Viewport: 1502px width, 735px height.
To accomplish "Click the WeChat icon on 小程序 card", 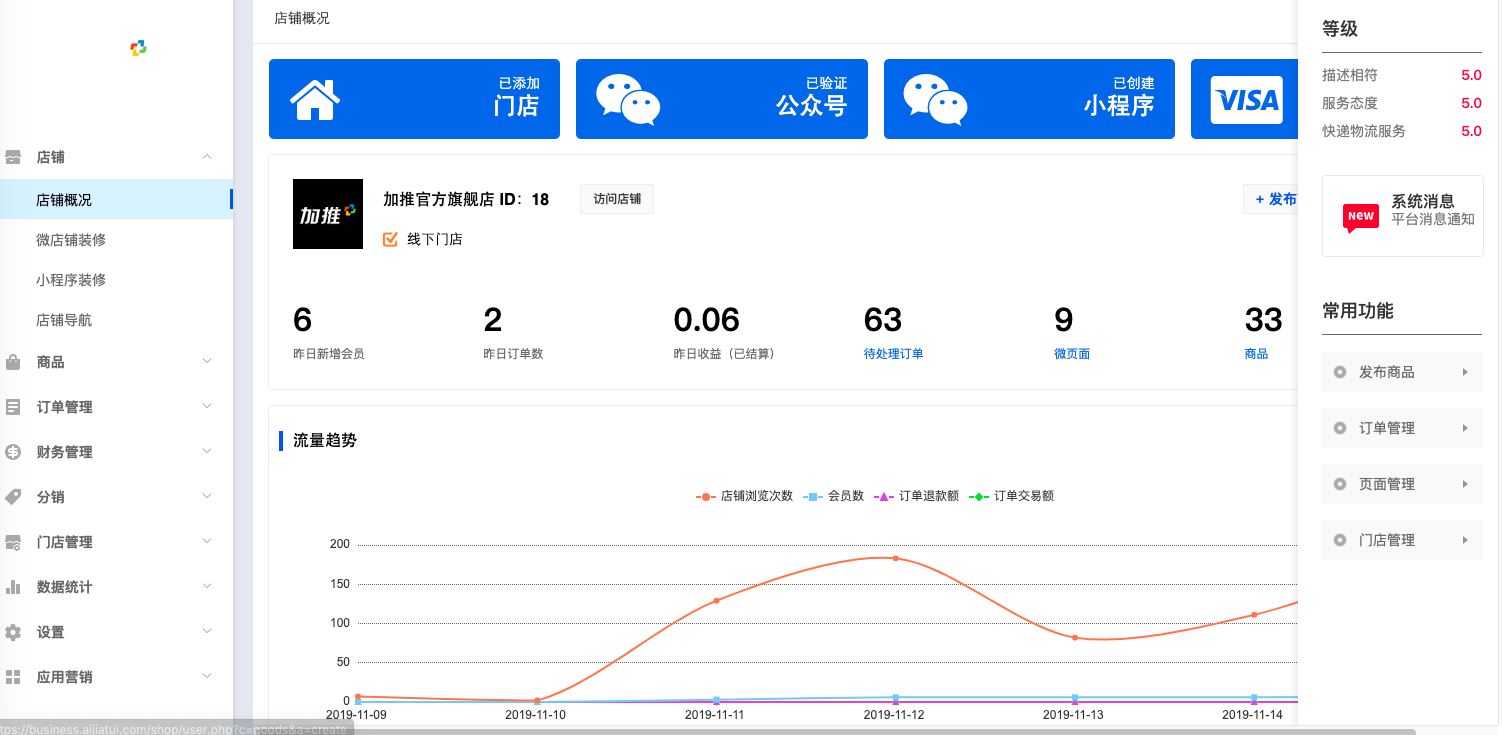I will (936, 99).
